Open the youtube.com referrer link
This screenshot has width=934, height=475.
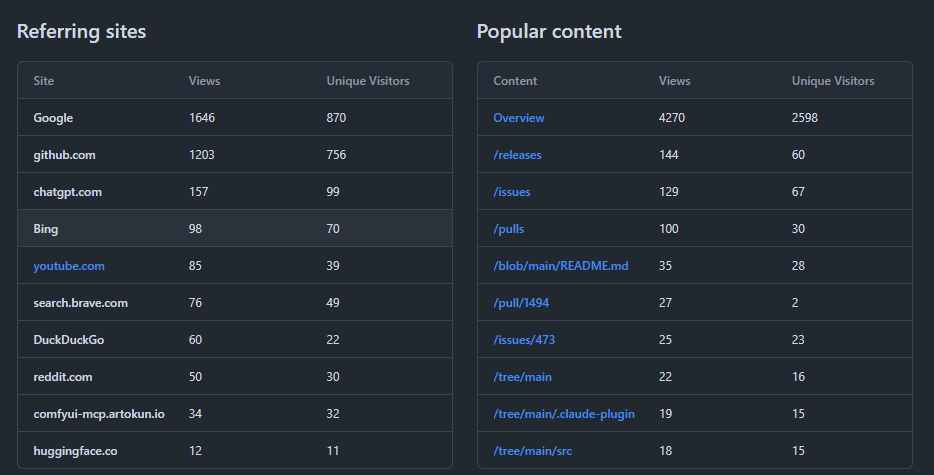tap(69, 266)
